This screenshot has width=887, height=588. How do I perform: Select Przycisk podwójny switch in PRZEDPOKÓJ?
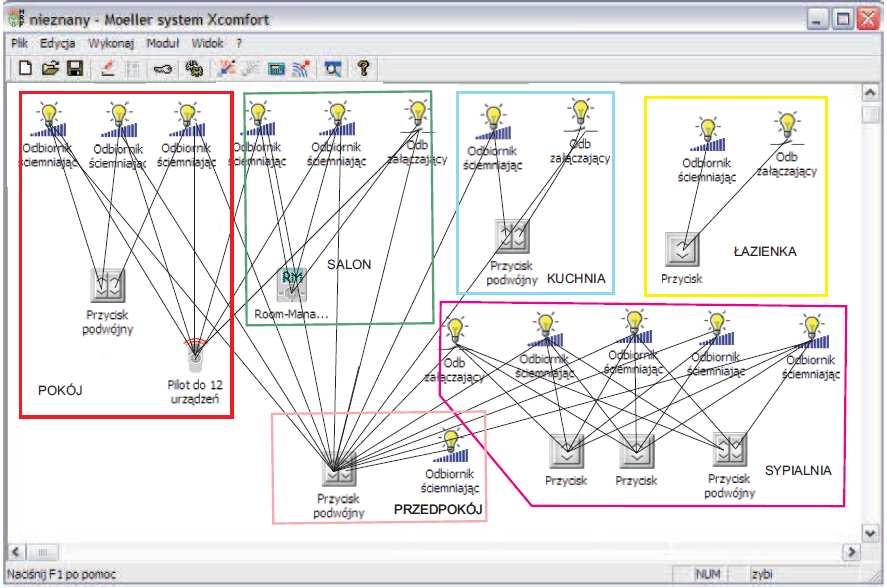(x=339, y=470)
